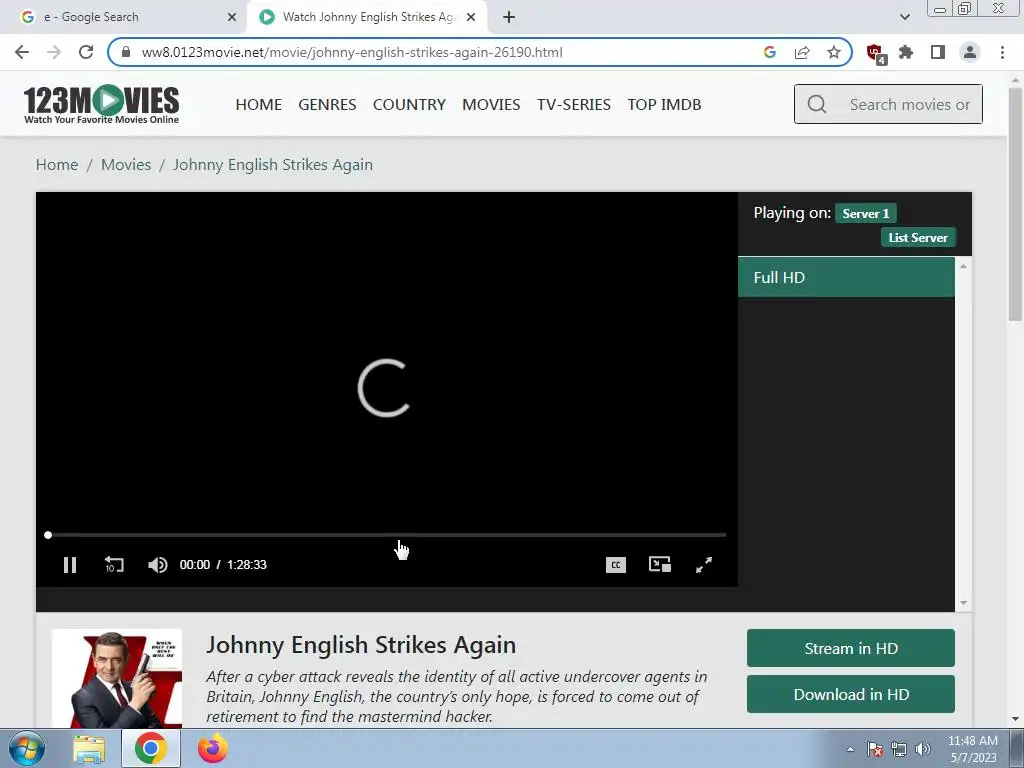Click Stream in HD button
Viewport: 1024px width, 768px height.
click(x=851, y=648)
